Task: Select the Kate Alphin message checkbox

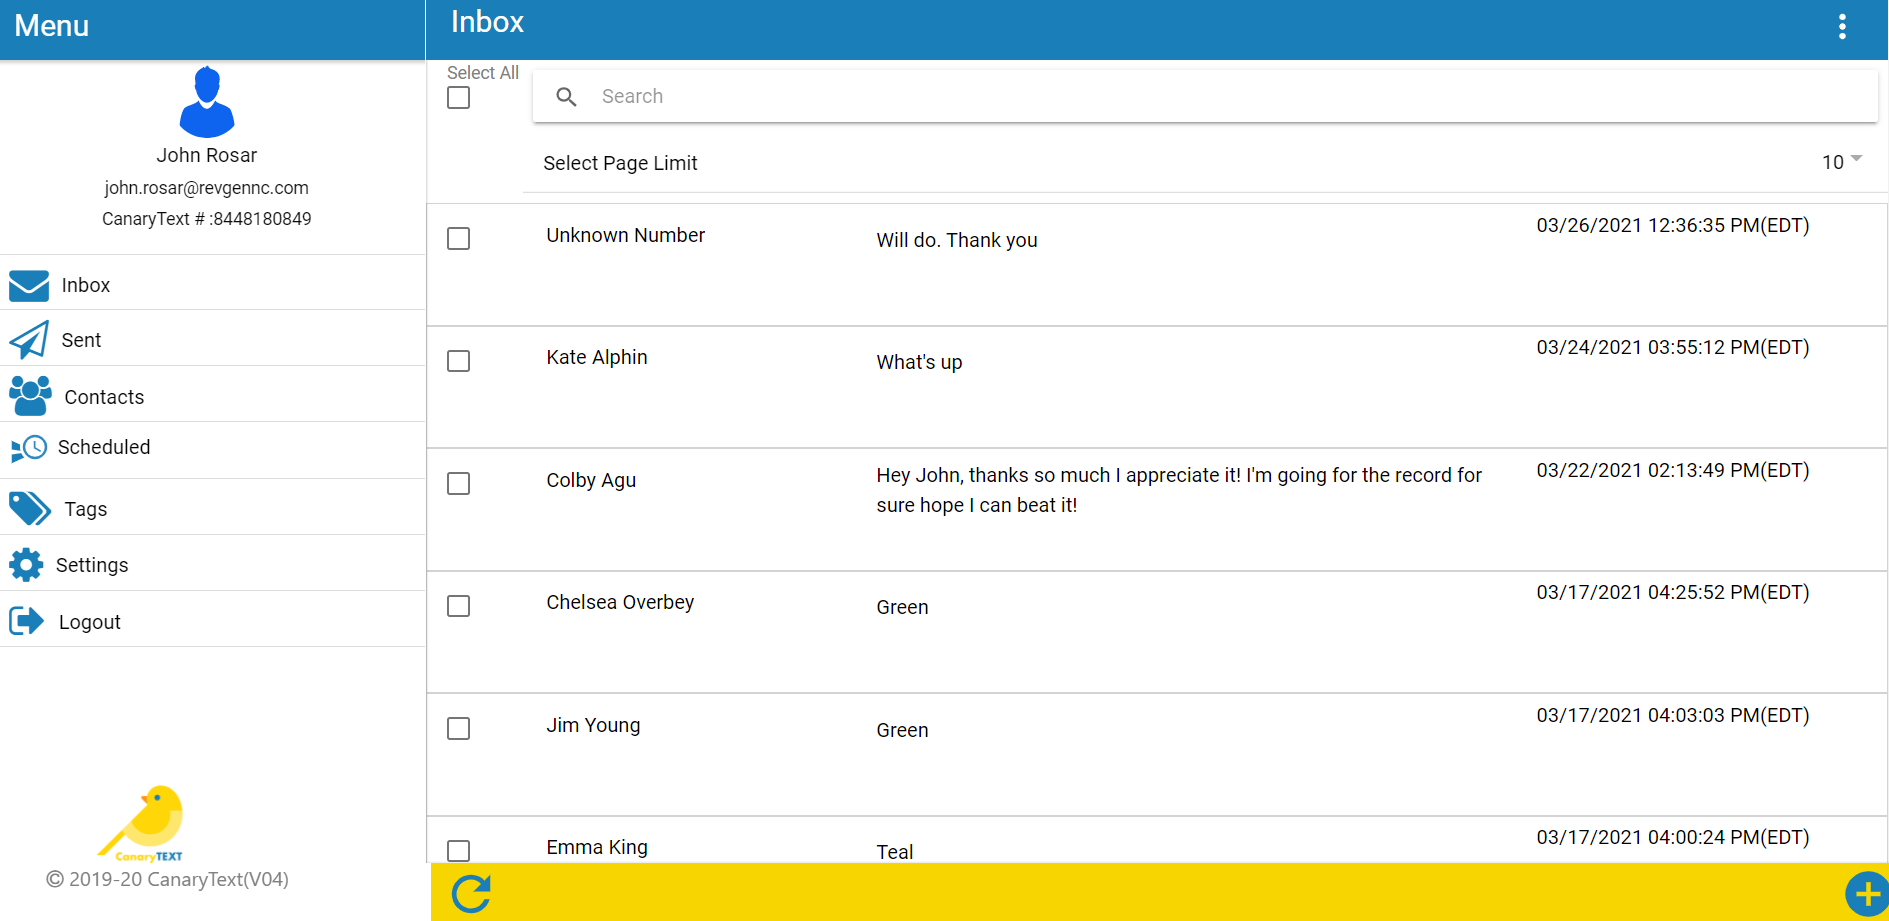Action: (x=459, y=361)
